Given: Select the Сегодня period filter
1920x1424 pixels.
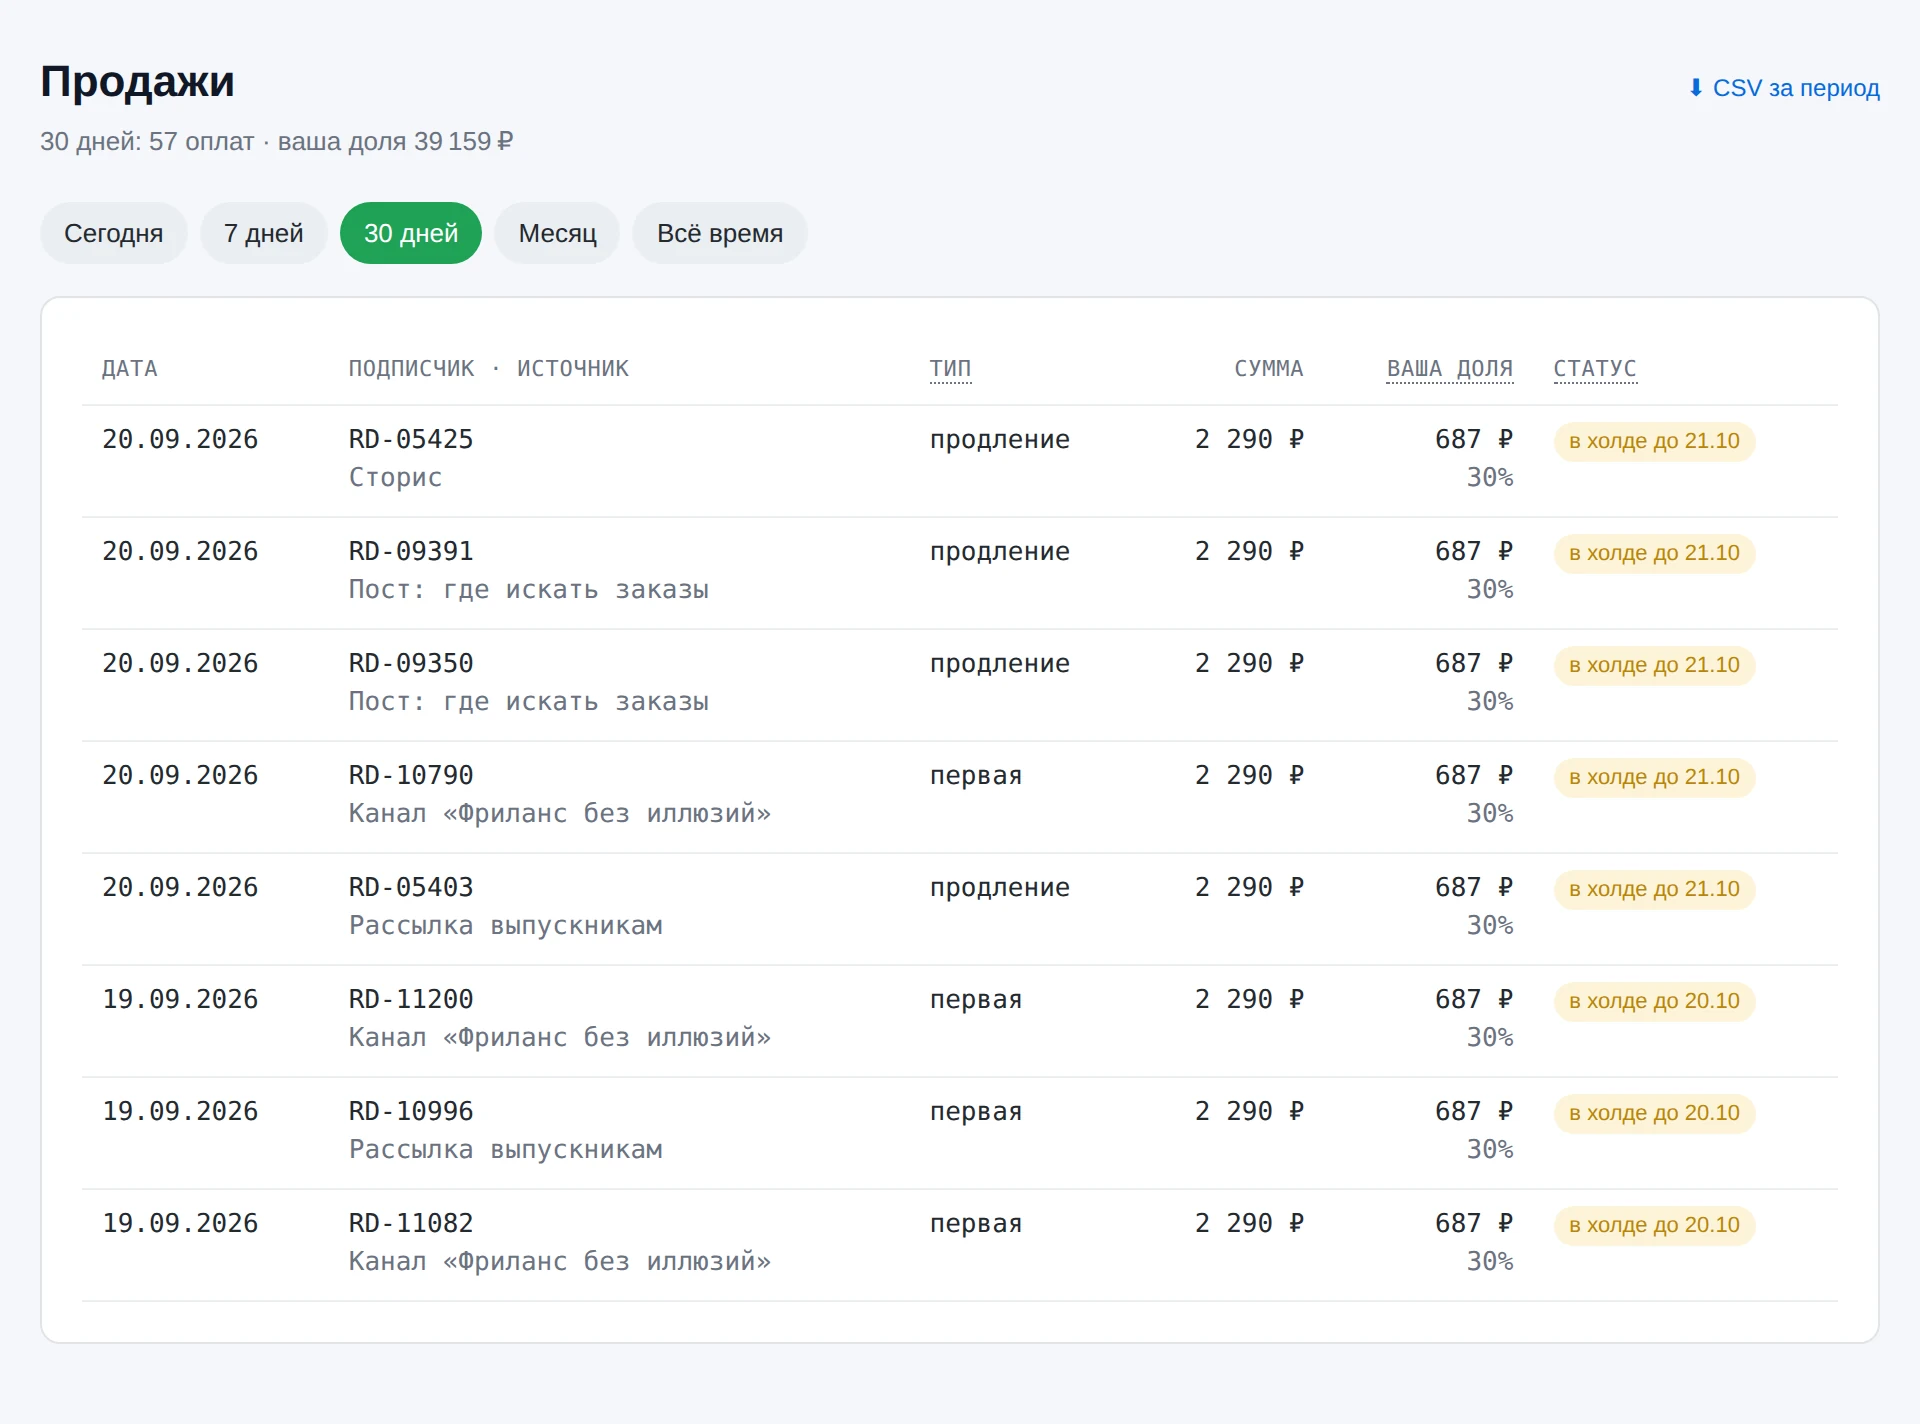Looking at the screenshot, I should coord(113,233).
